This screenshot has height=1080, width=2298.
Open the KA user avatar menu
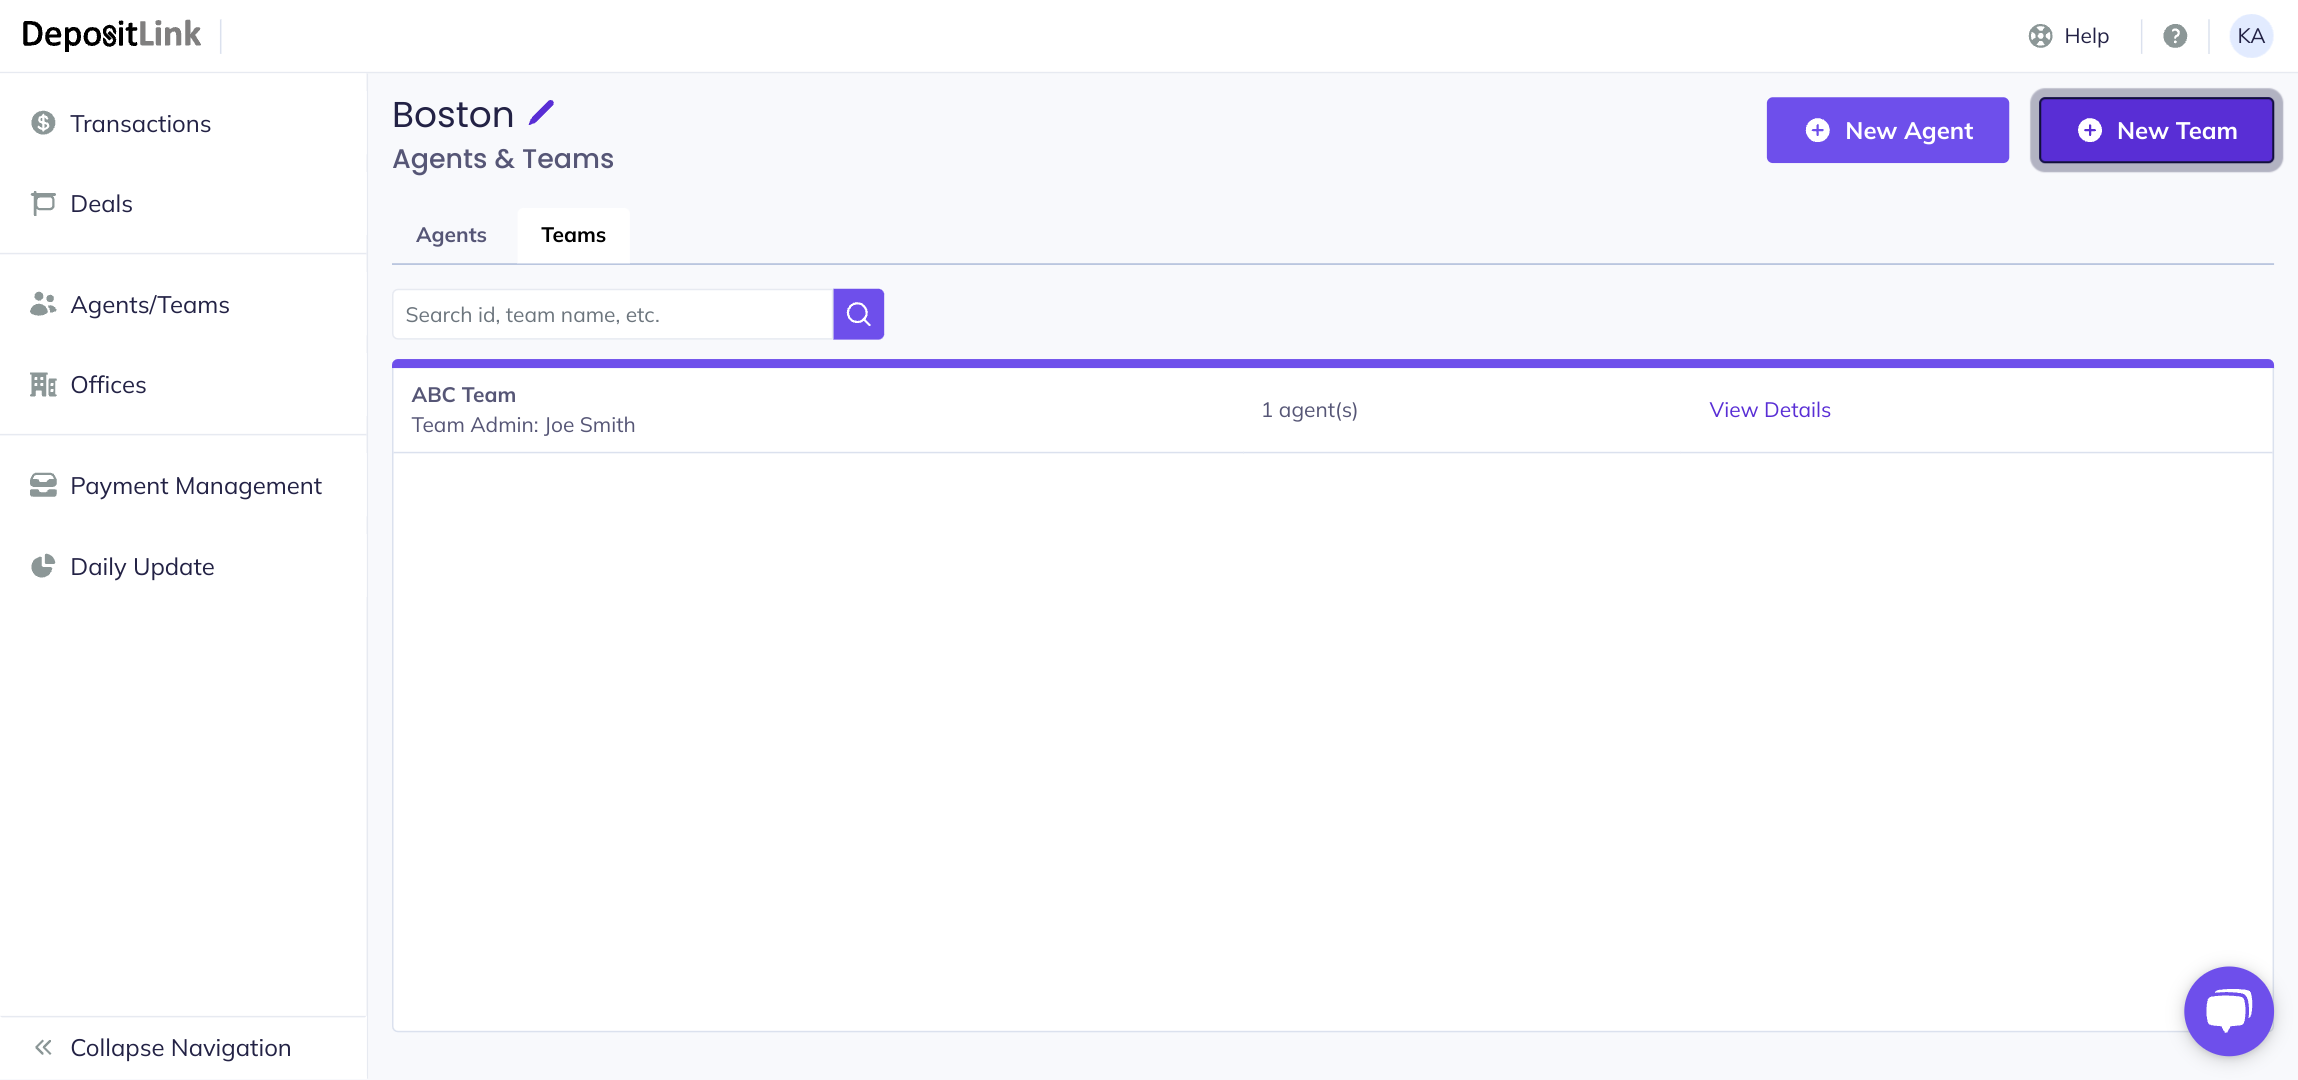click(x=2250, y=36)
